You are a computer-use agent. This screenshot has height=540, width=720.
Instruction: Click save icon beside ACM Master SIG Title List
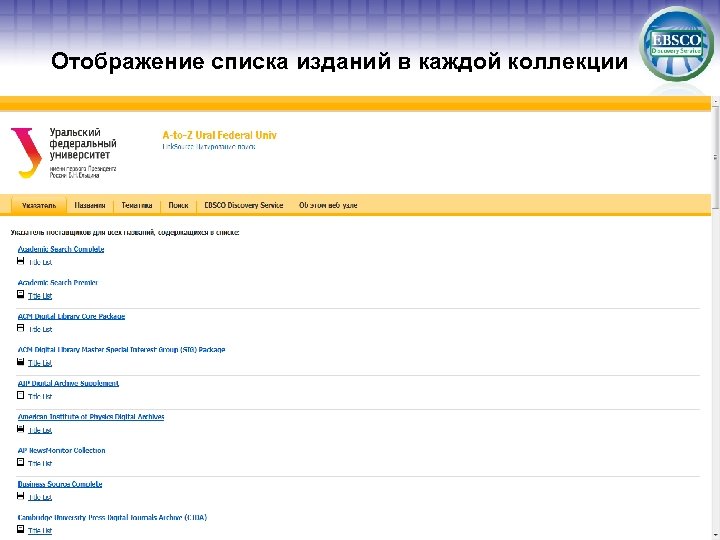pos(21,361)
